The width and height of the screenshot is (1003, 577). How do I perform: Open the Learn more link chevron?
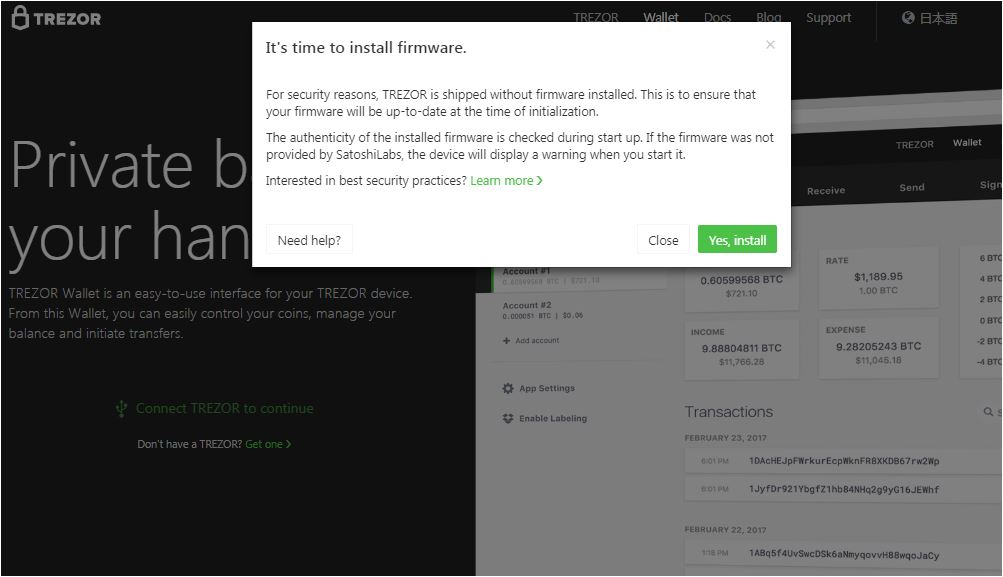click(x=539, y=180)
